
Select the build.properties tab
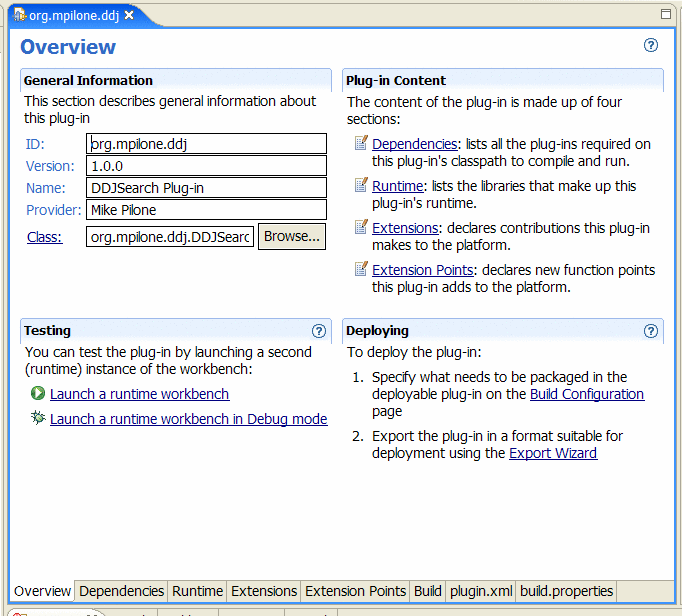[x=565, y=591]
